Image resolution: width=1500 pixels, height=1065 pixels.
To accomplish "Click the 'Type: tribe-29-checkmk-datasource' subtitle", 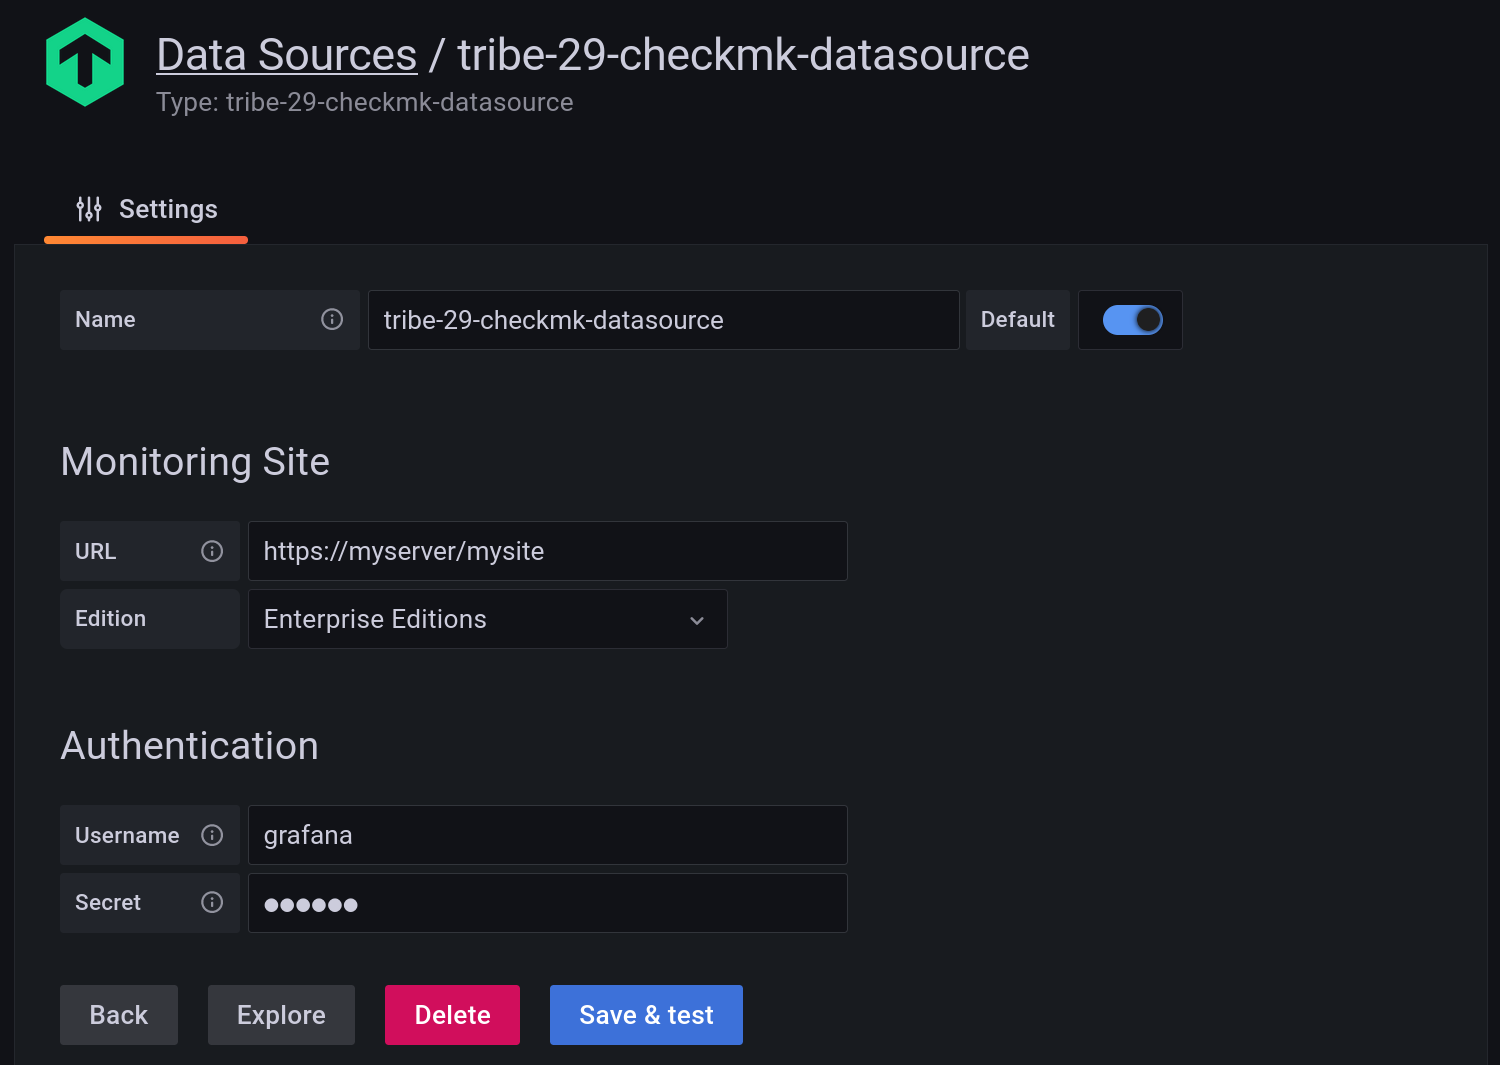I will click(365, 102).
